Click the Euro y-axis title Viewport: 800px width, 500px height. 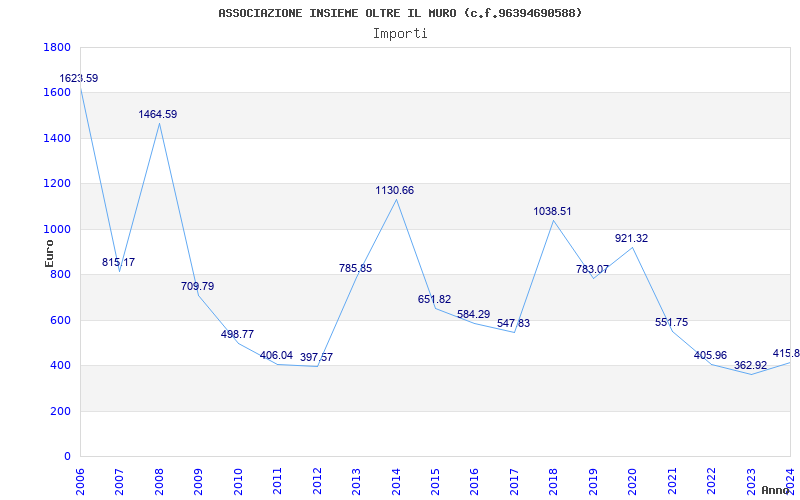click(49, 253)
